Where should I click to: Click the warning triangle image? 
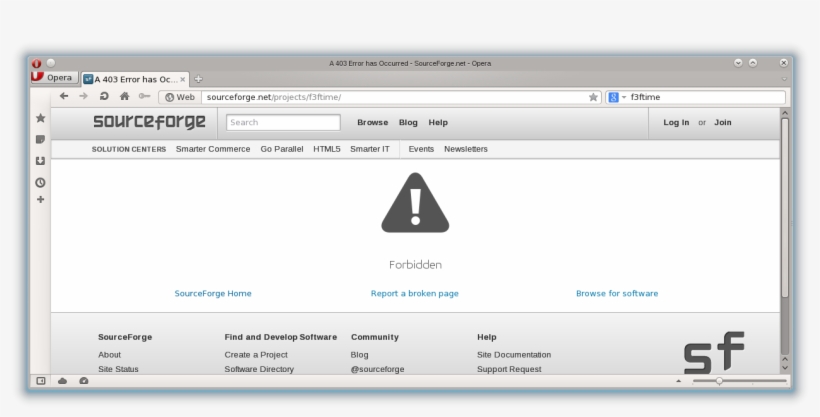coord(415,203)
